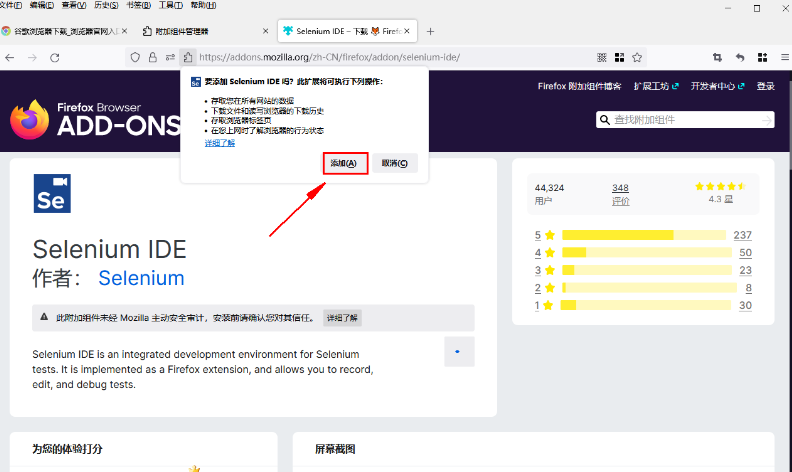Click the crop screenshot toolbar icon
792x472 pixels.
coord(717,58)
